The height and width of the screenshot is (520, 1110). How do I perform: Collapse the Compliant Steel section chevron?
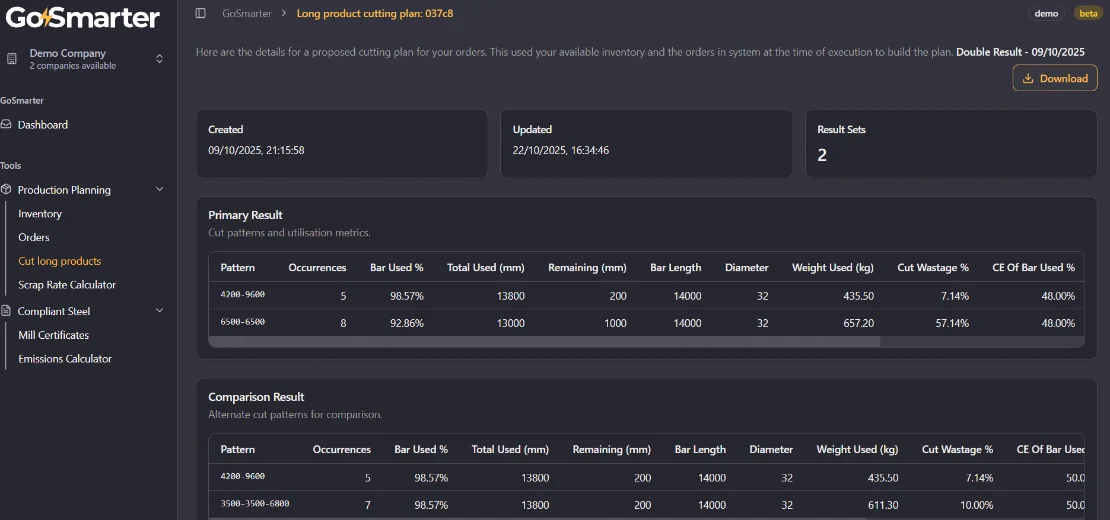(x=159, y=311)
